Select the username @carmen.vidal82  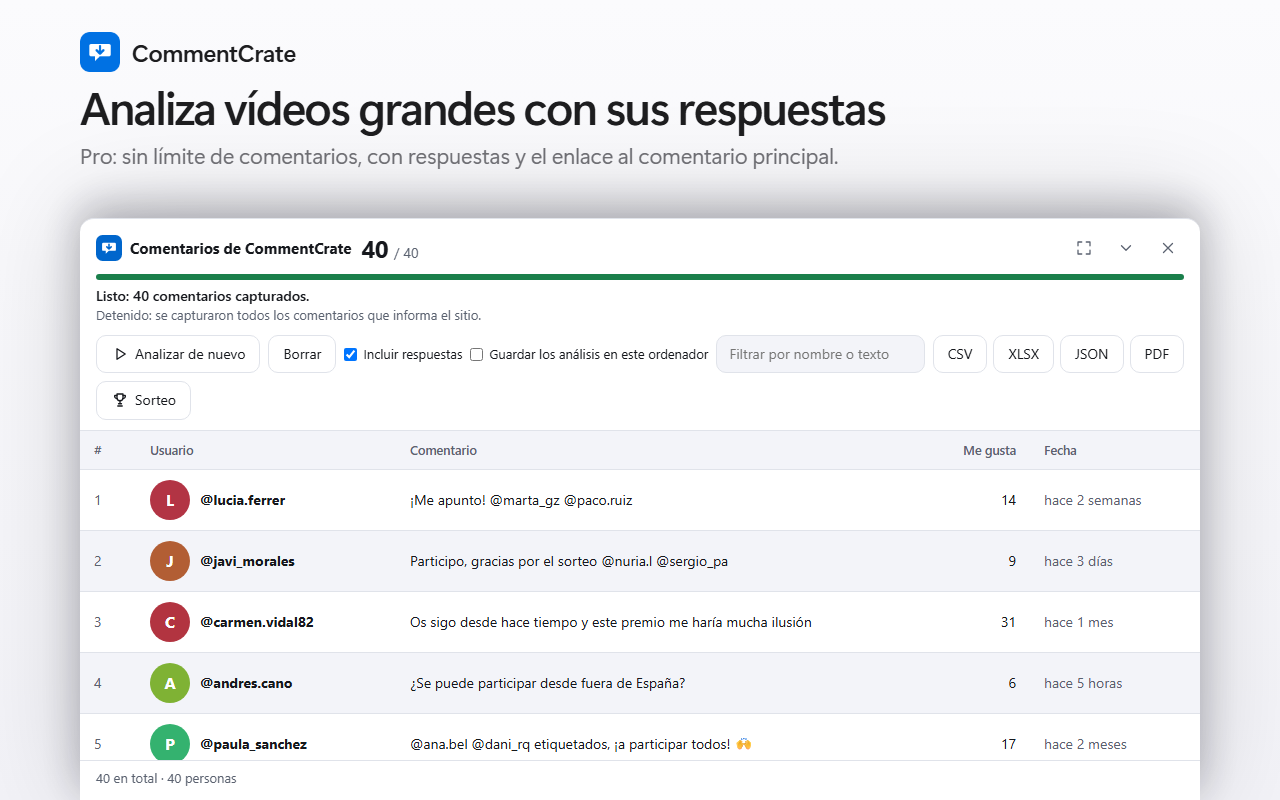257,622
